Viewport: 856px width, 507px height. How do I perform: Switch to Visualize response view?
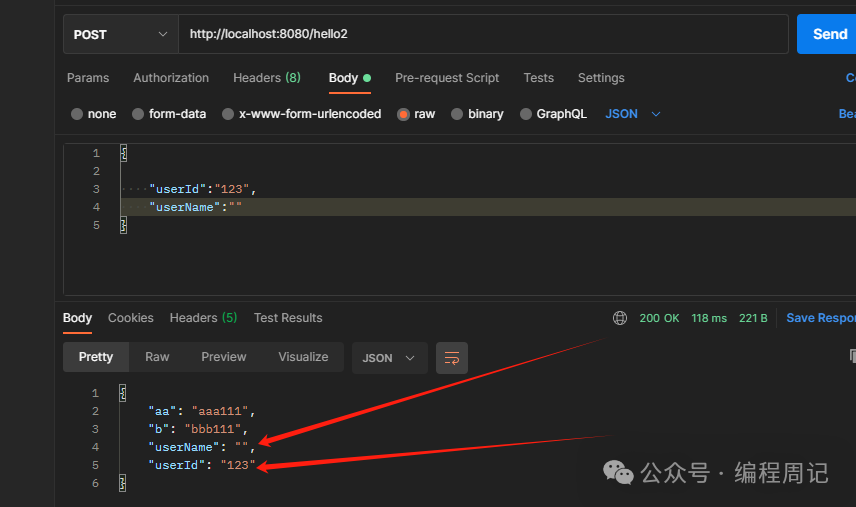[304, 357]
